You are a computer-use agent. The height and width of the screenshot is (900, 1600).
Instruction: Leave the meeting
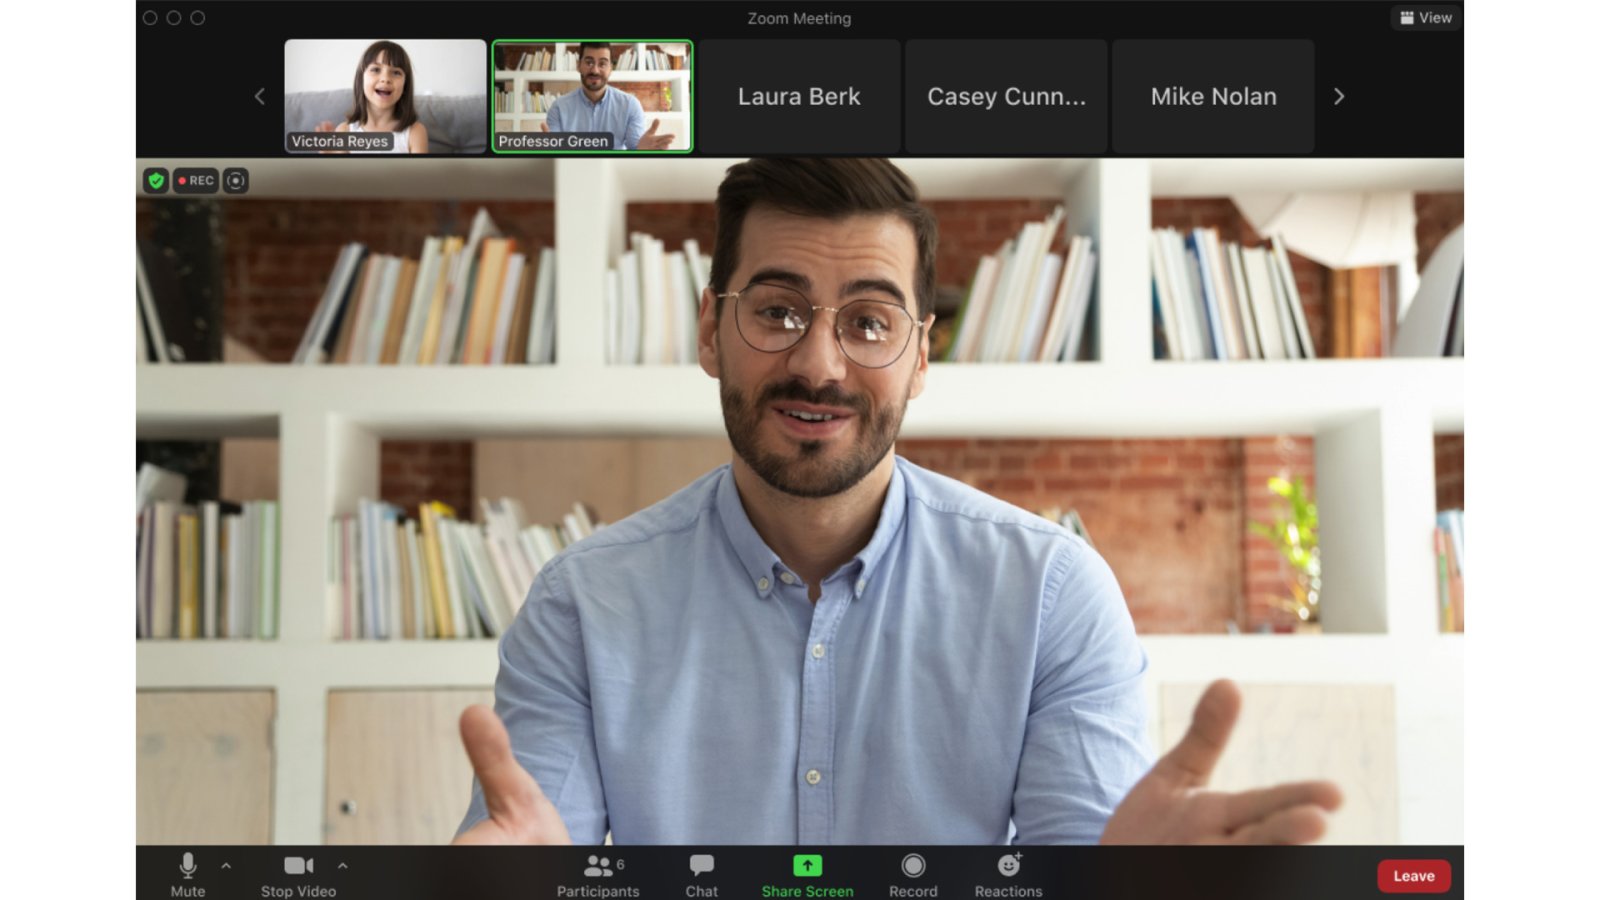point(1413,876)
